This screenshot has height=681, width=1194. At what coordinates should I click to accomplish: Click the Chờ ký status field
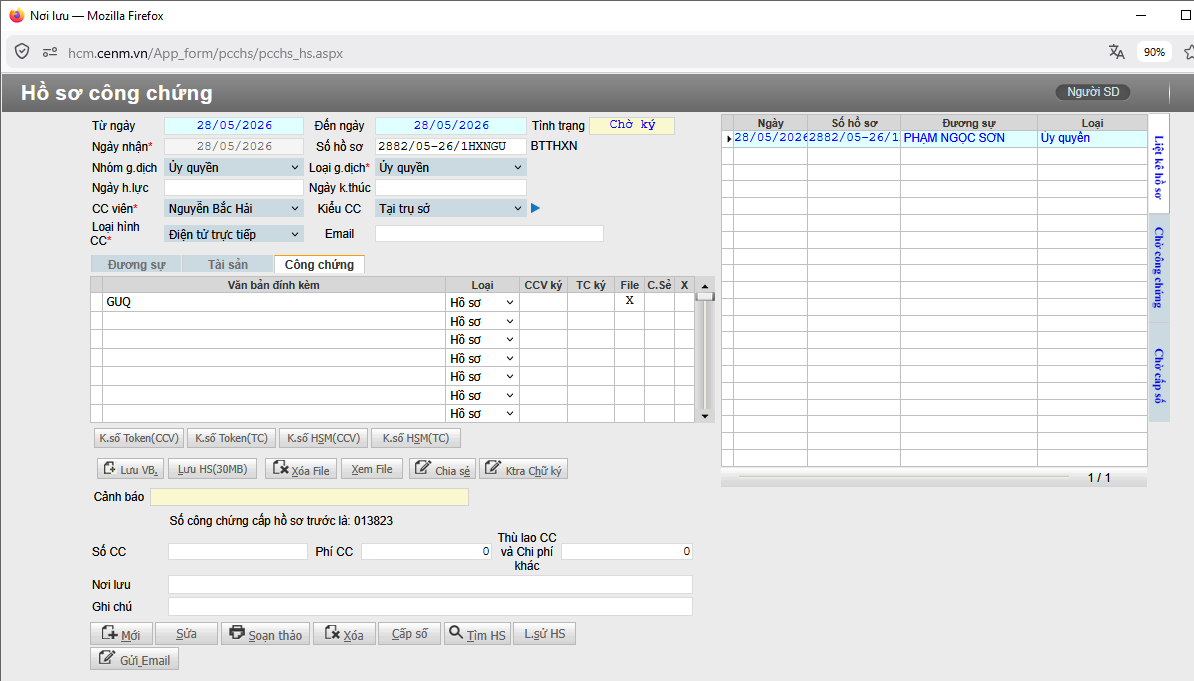[632, 125]
